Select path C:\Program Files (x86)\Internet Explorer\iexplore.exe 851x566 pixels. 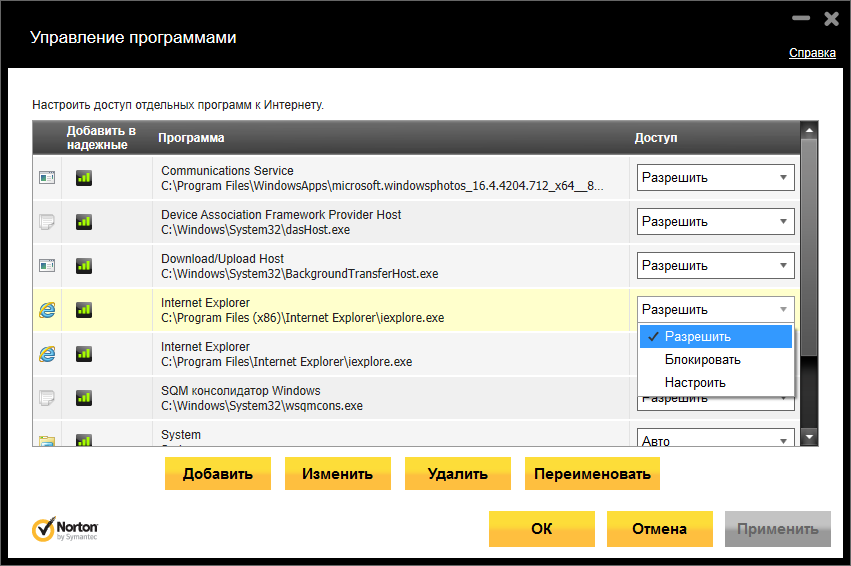tap(302, 317)
